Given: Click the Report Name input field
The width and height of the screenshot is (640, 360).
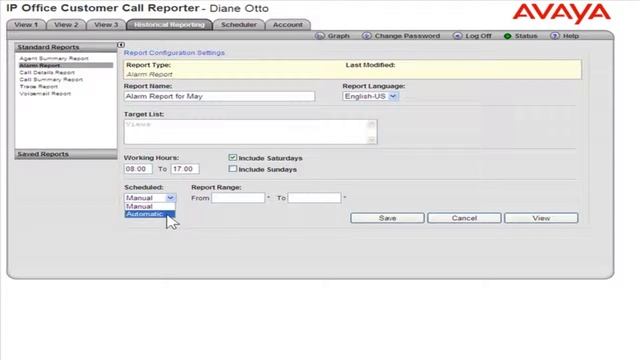Looking at the screenshot, I should click(219, 96).
